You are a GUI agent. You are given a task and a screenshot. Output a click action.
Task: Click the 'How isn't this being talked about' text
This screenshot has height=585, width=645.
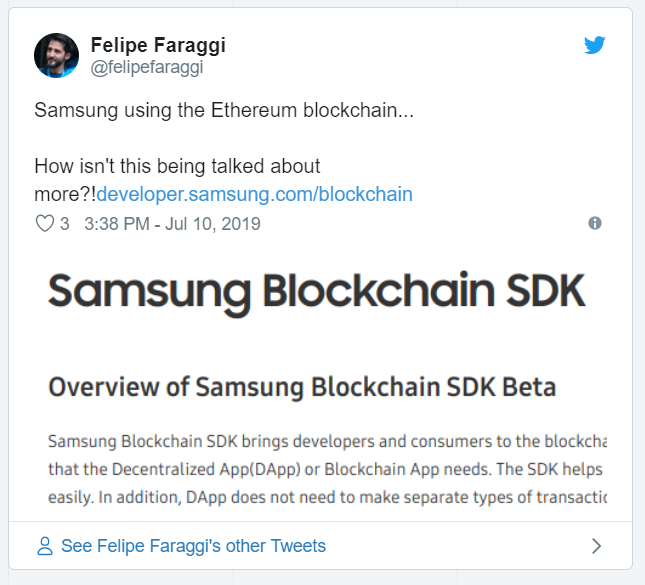(x=177, y=166)
